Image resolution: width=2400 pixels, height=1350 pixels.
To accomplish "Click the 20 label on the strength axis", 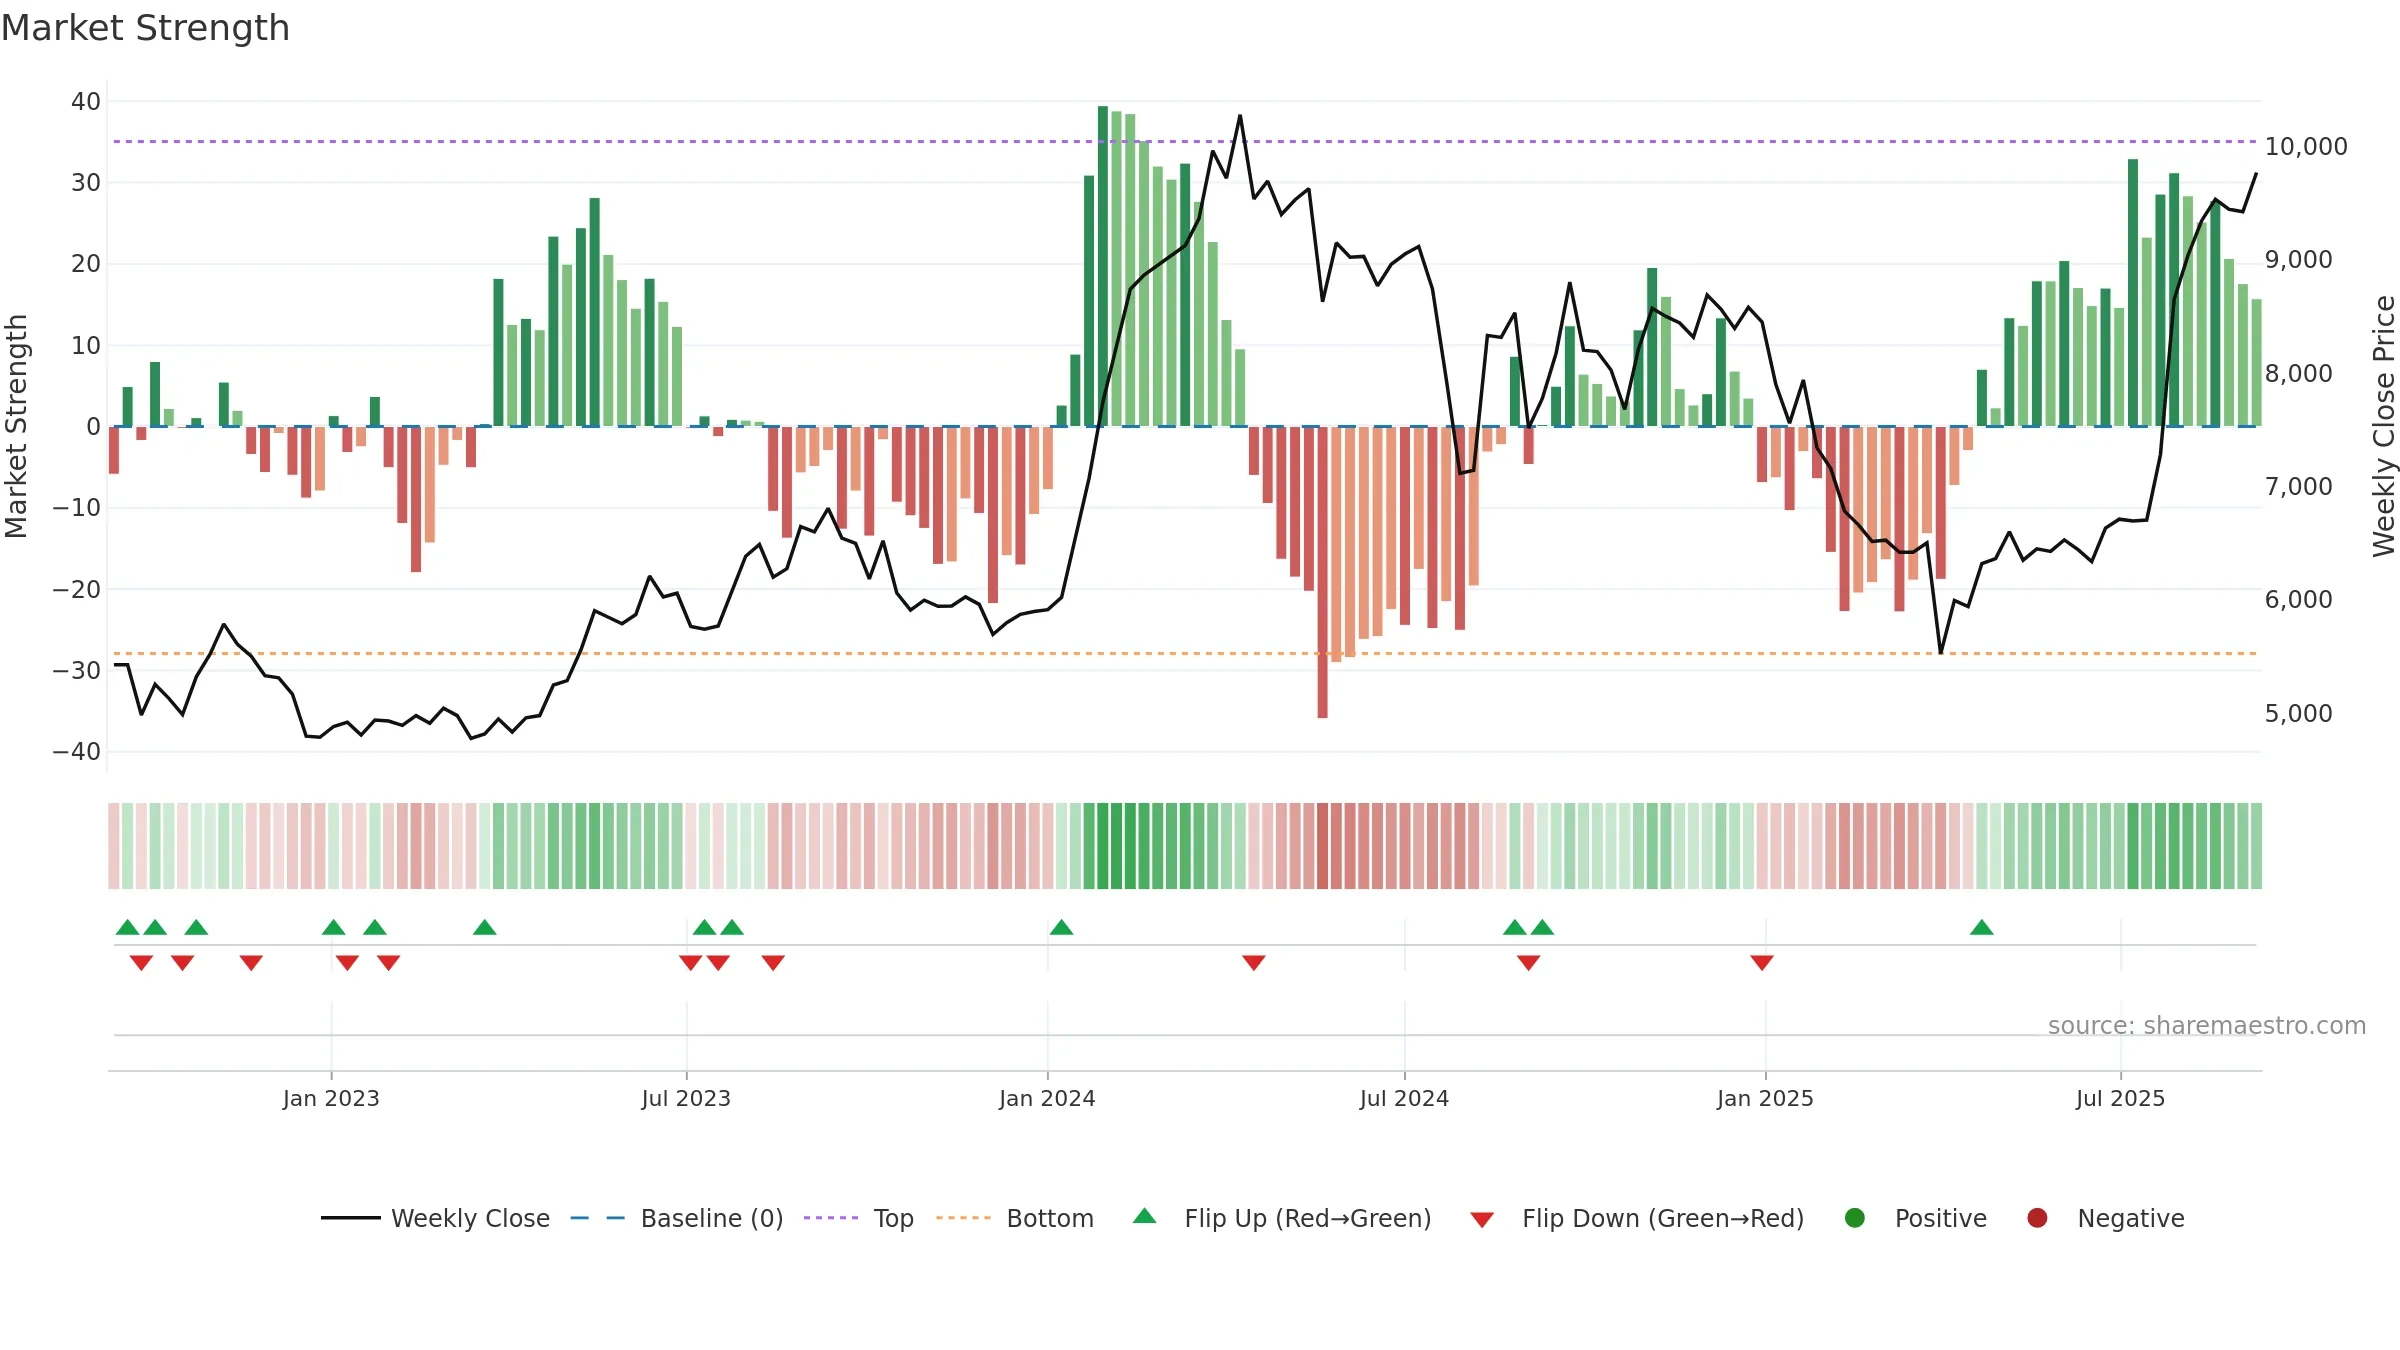I will coord(86,264).
